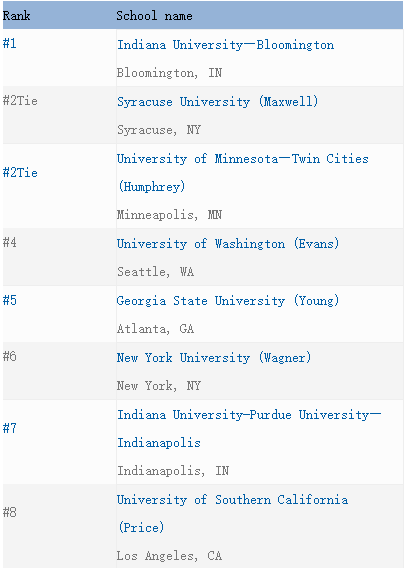The height and width of the screenshot is (568, 406).
Task: Open University of Washington (Evans) link
Action: pos(228,244)
